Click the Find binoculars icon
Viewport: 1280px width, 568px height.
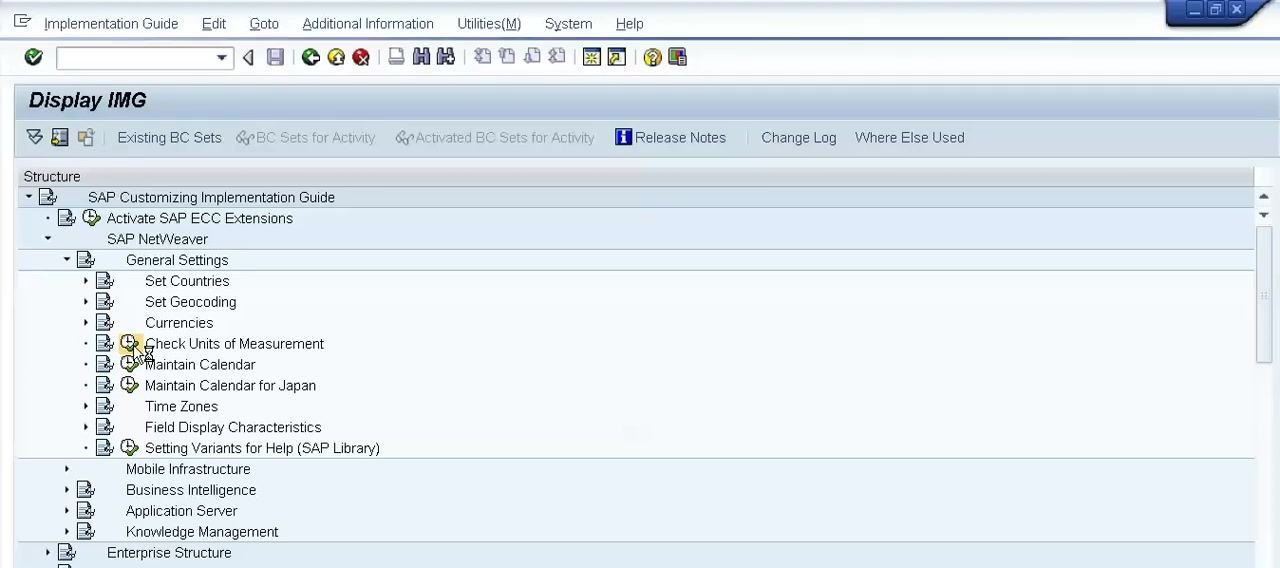click(421, 57)
